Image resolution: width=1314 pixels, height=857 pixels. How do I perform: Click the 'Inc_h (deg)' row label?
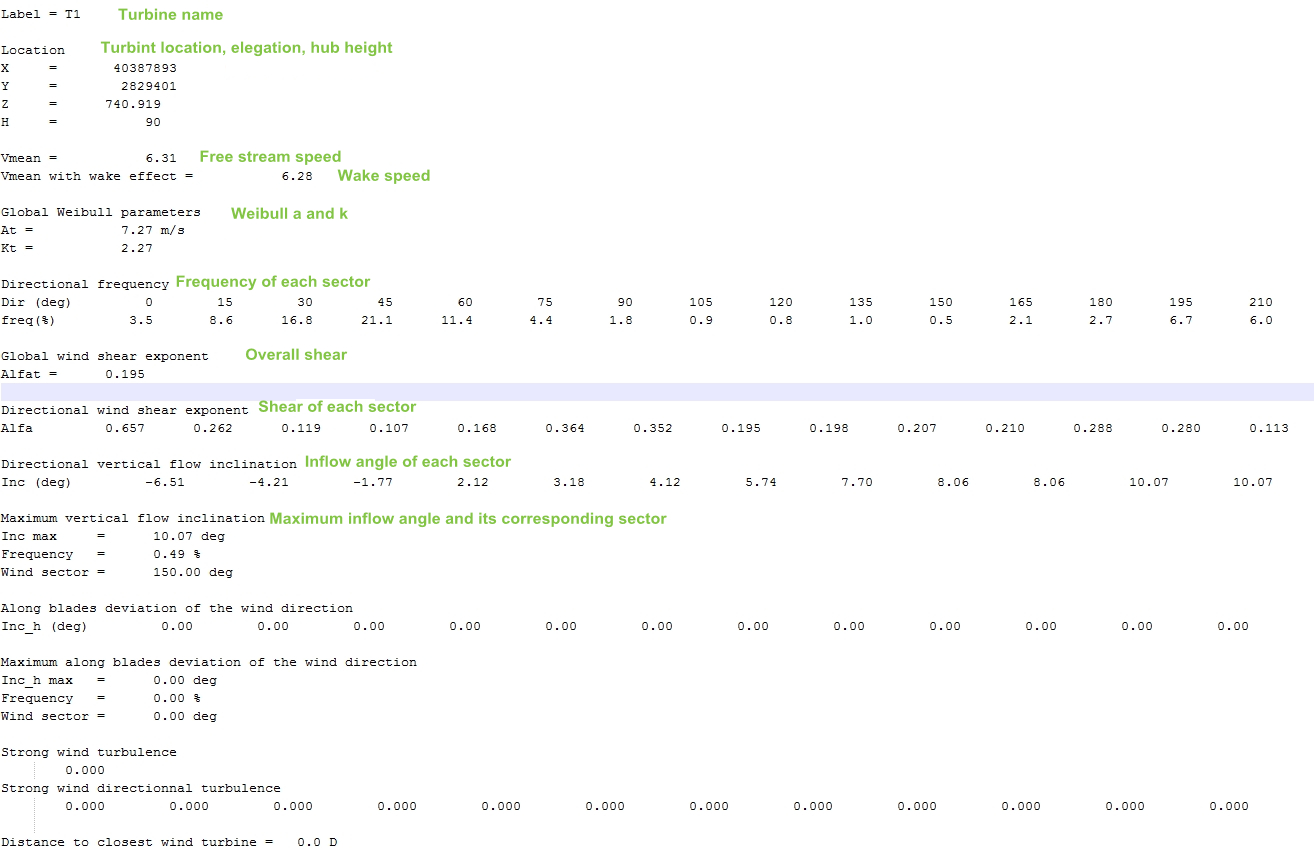[x=45, y=626]
